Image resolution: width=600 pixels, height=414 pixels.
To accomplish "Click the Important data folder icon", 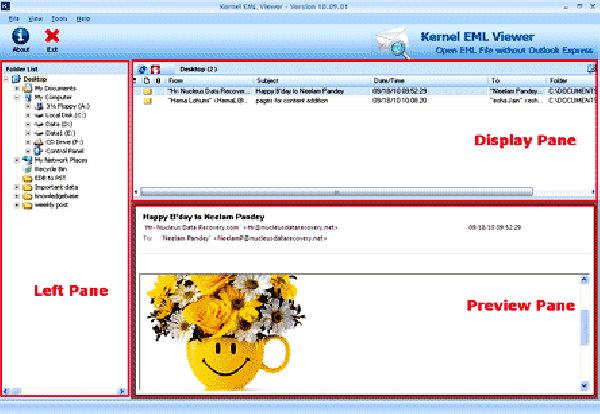I will coord(27,187).
